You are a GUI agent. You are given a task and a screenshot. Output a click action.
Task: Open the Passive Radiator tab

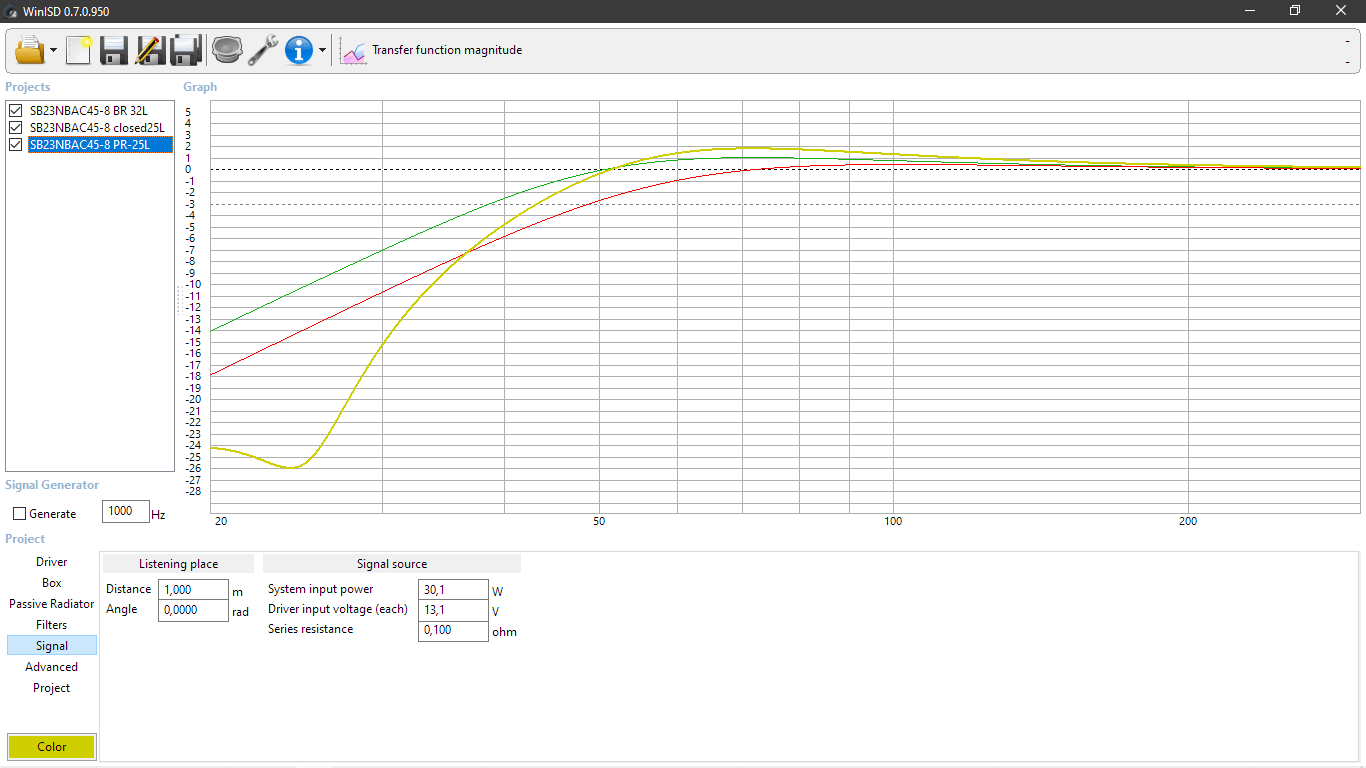pos(52,604)
